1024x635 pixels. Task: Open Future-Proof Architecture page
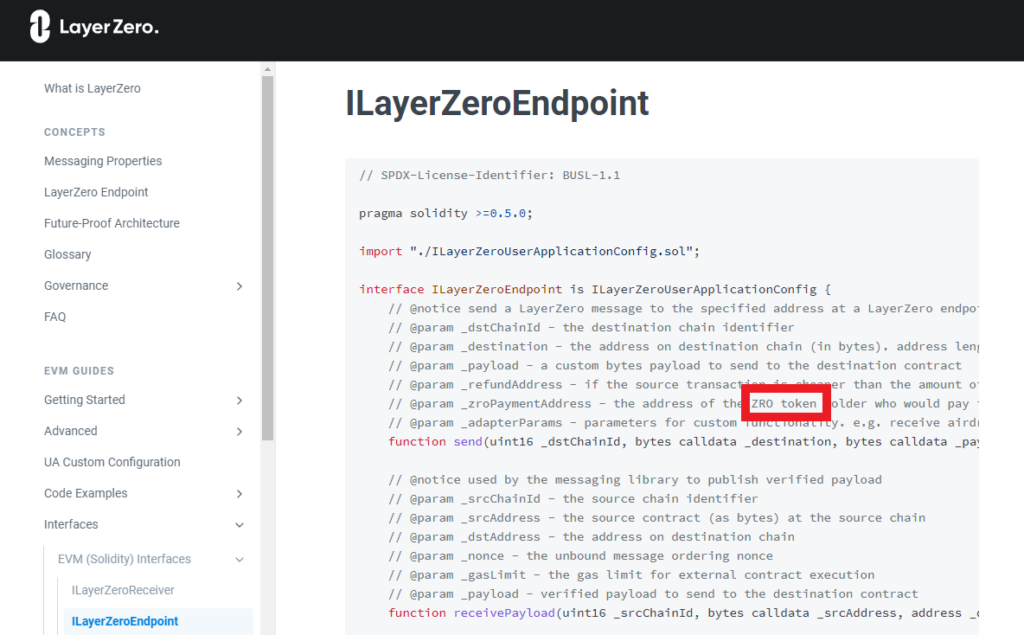click(112, 223)
